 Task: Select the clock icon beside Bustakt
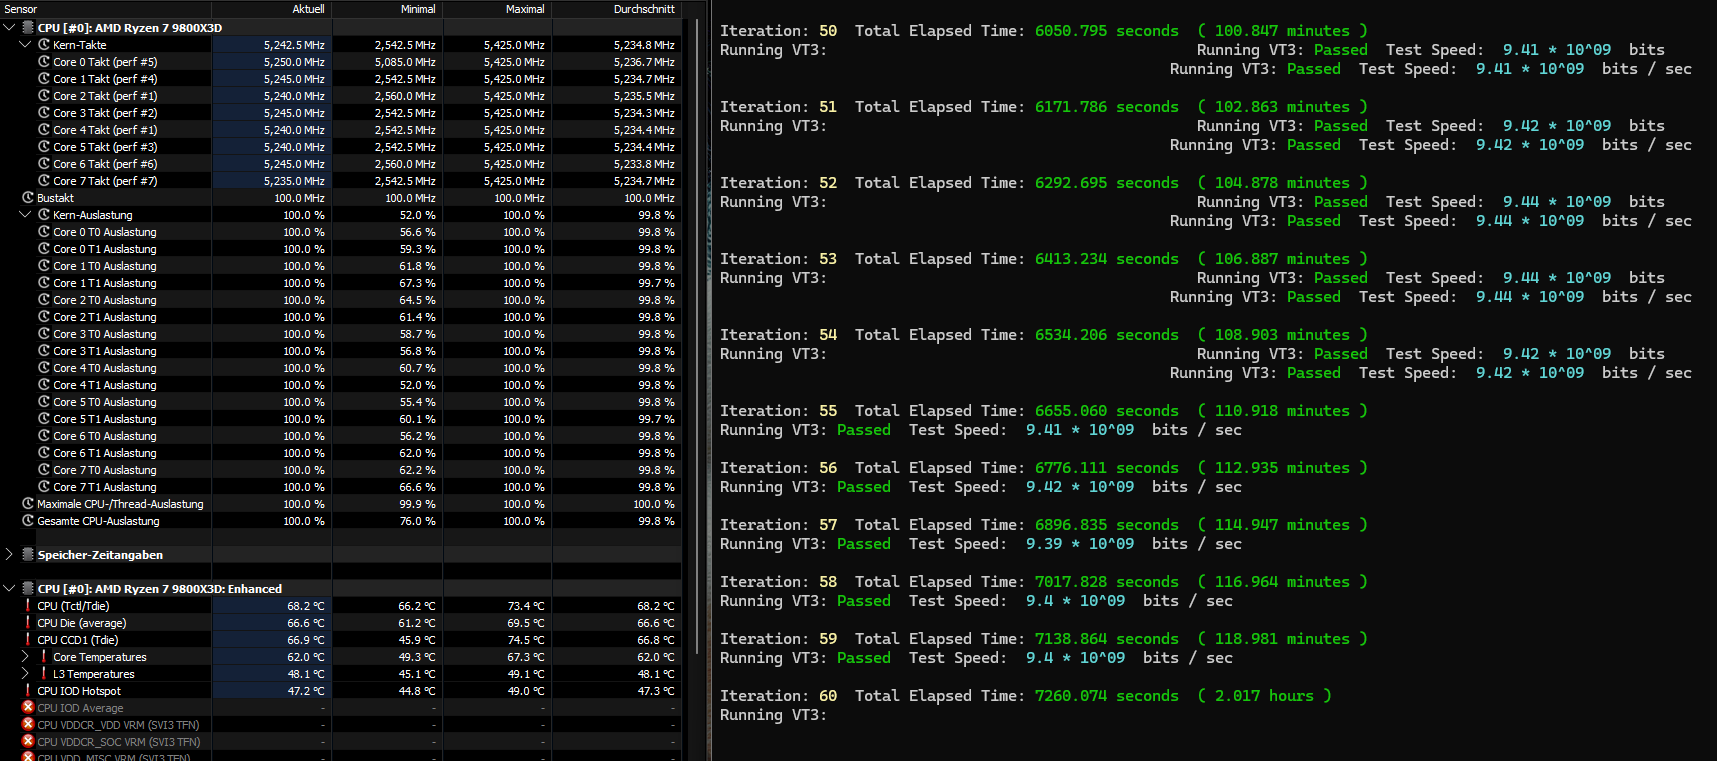28,198
